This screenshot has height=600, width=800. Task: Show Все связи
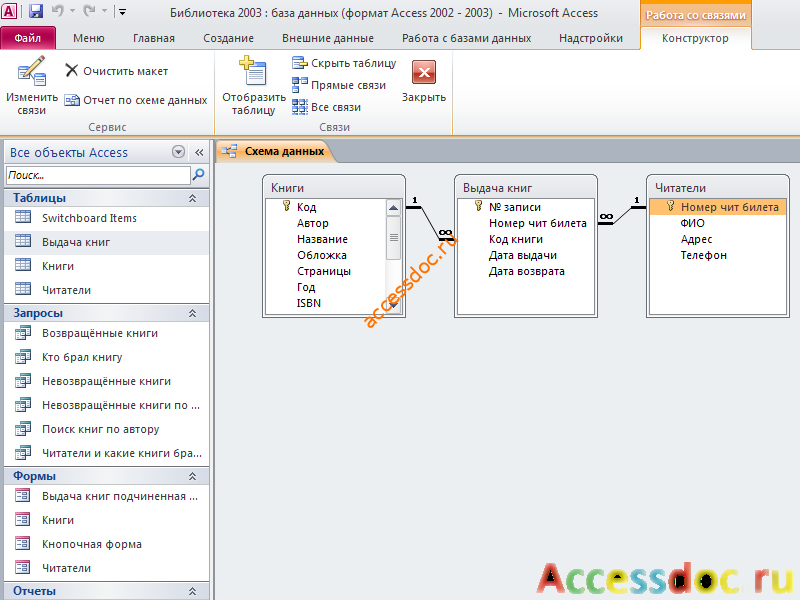[x=327, y=107]
